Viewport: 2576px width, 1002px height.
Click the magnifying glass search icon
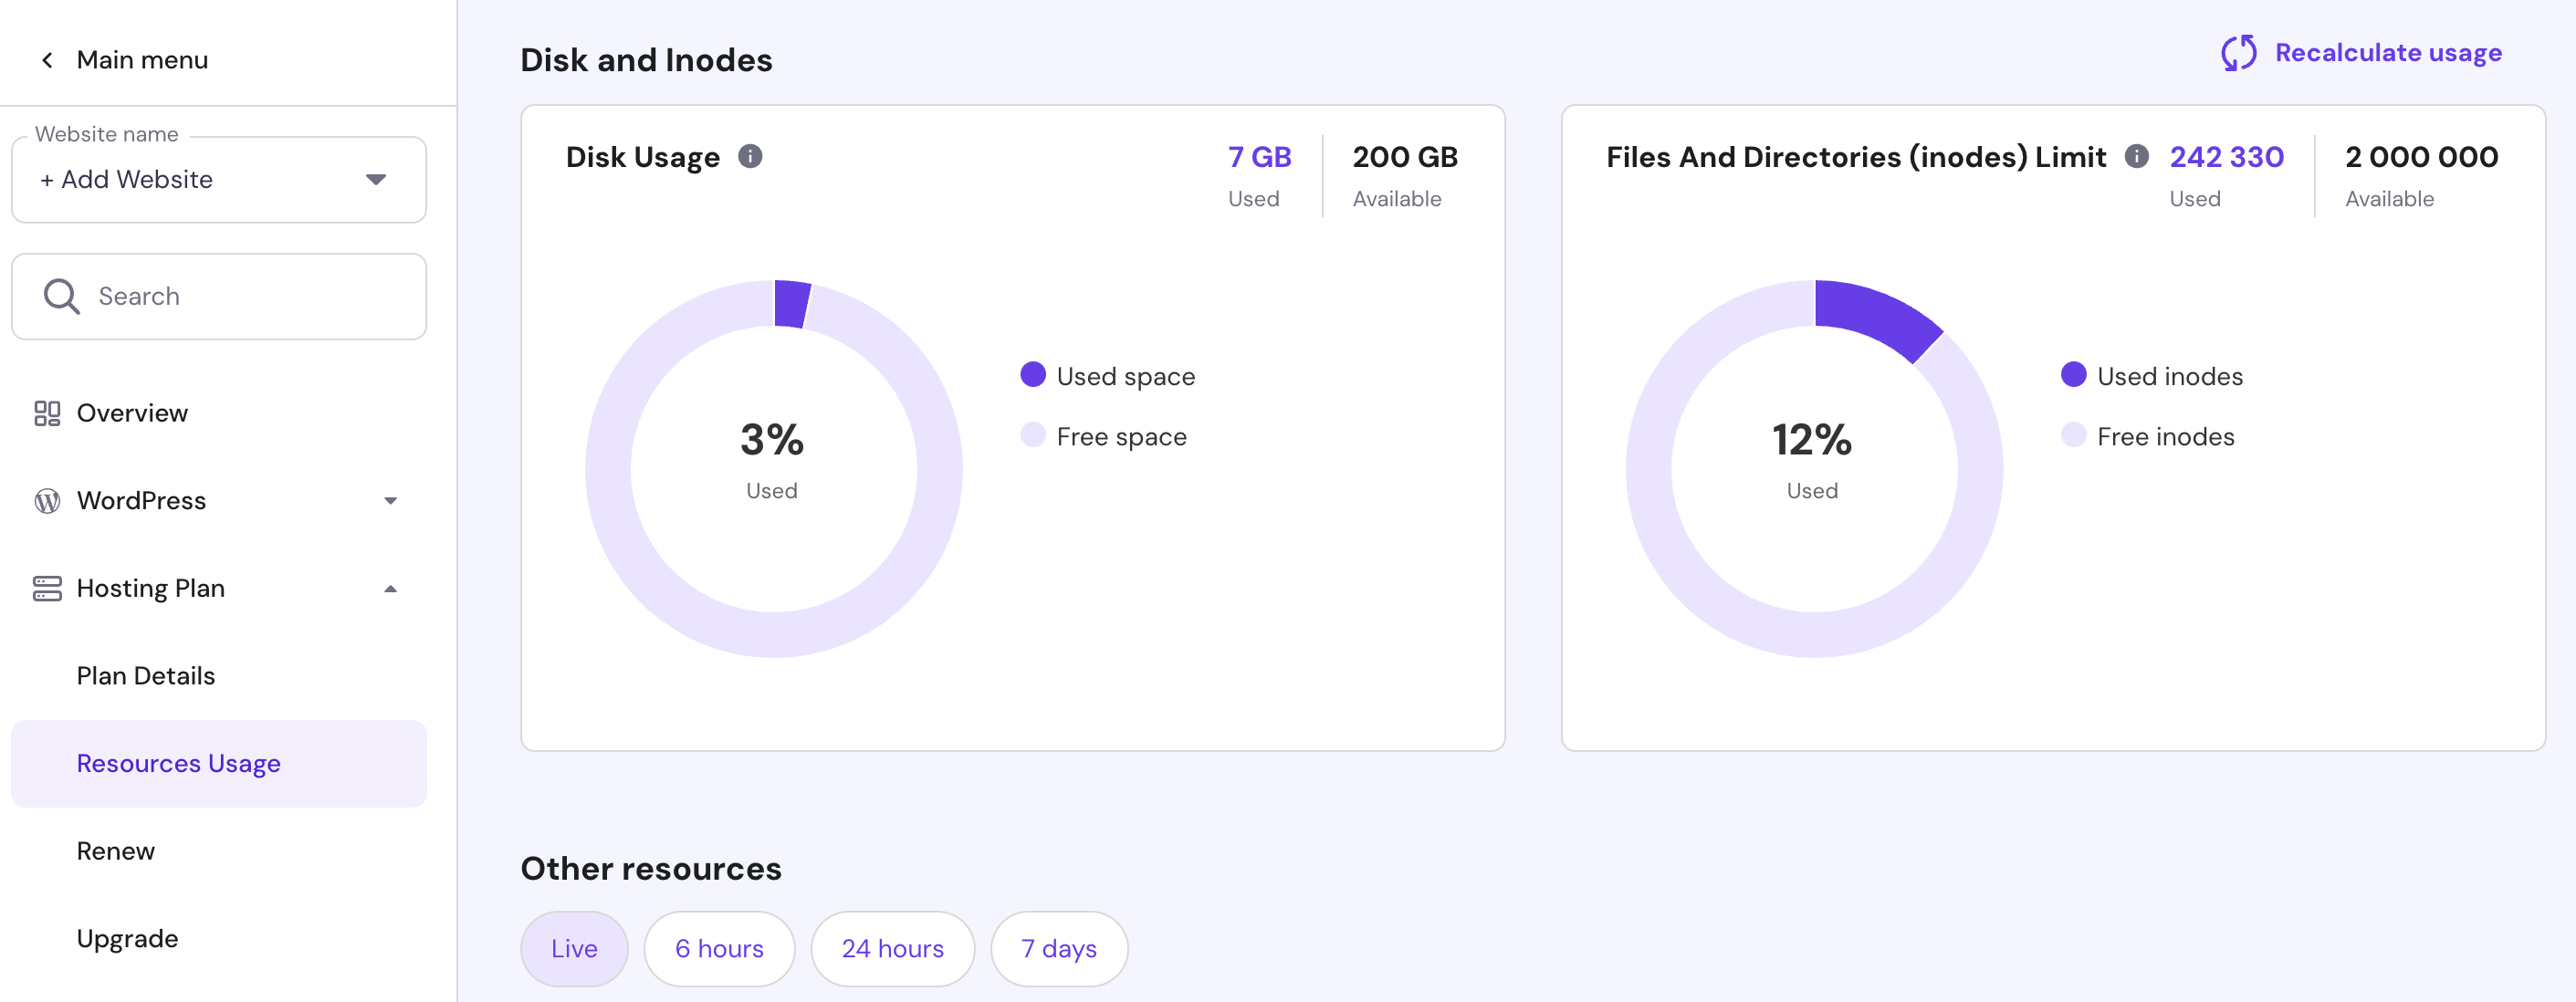click(x=61, y=296)
